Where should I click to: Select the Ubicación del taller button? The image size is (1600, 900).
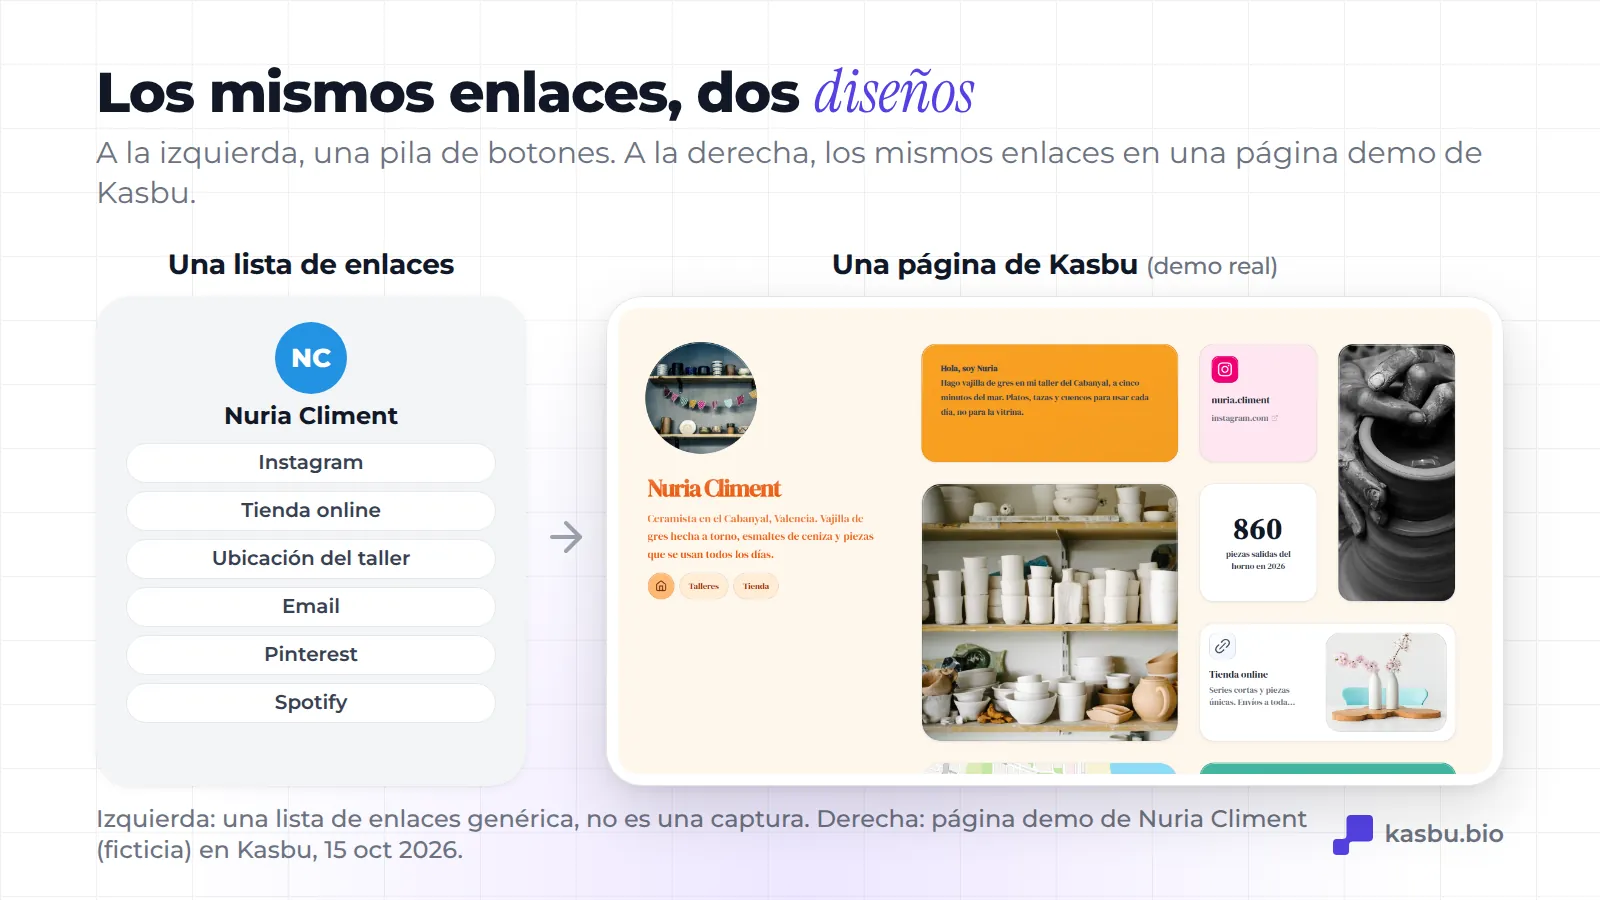(x=311, y=559)
